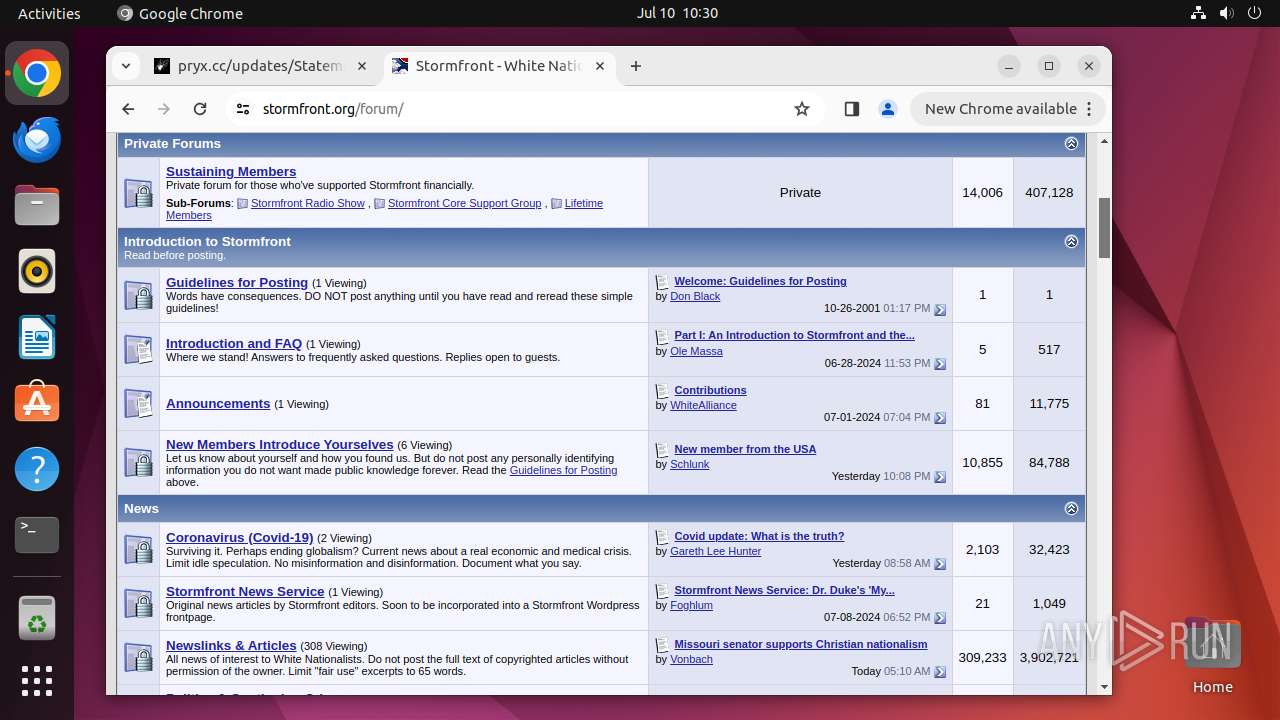Close the Stormfront tab
This screenshot has height=720, width=1280.
click(600, 66)
